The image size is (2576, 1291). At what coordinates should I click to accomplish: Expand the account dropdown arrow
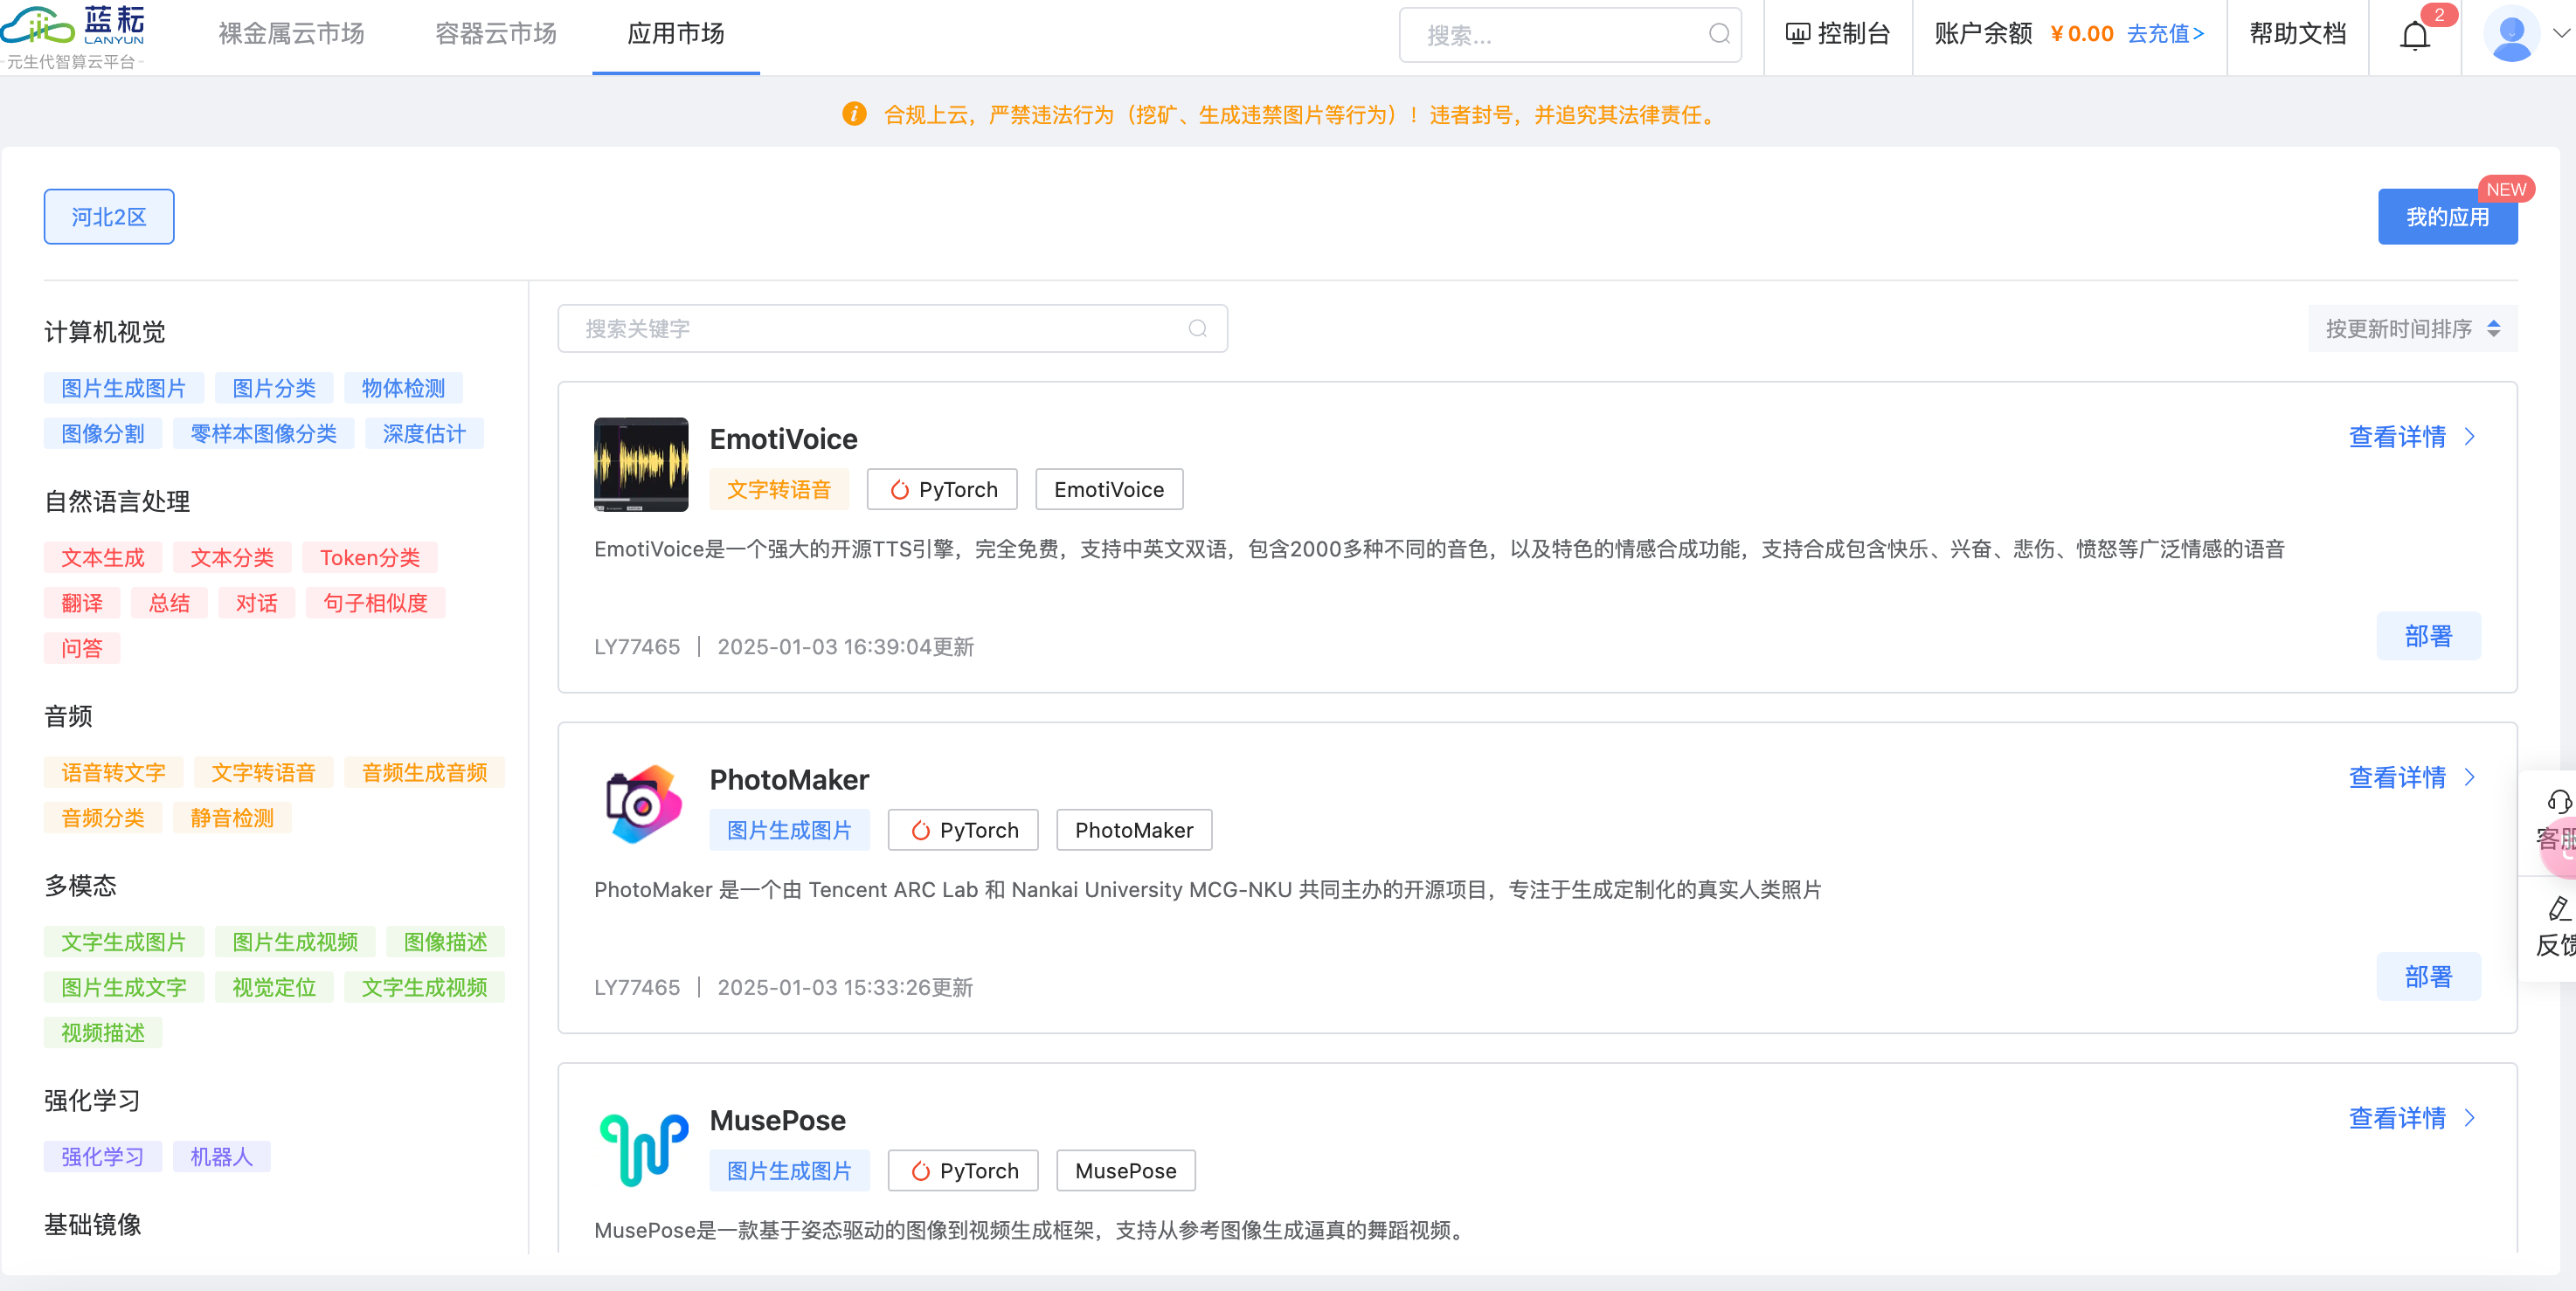pyautogui.click(x=2561, y=34)
